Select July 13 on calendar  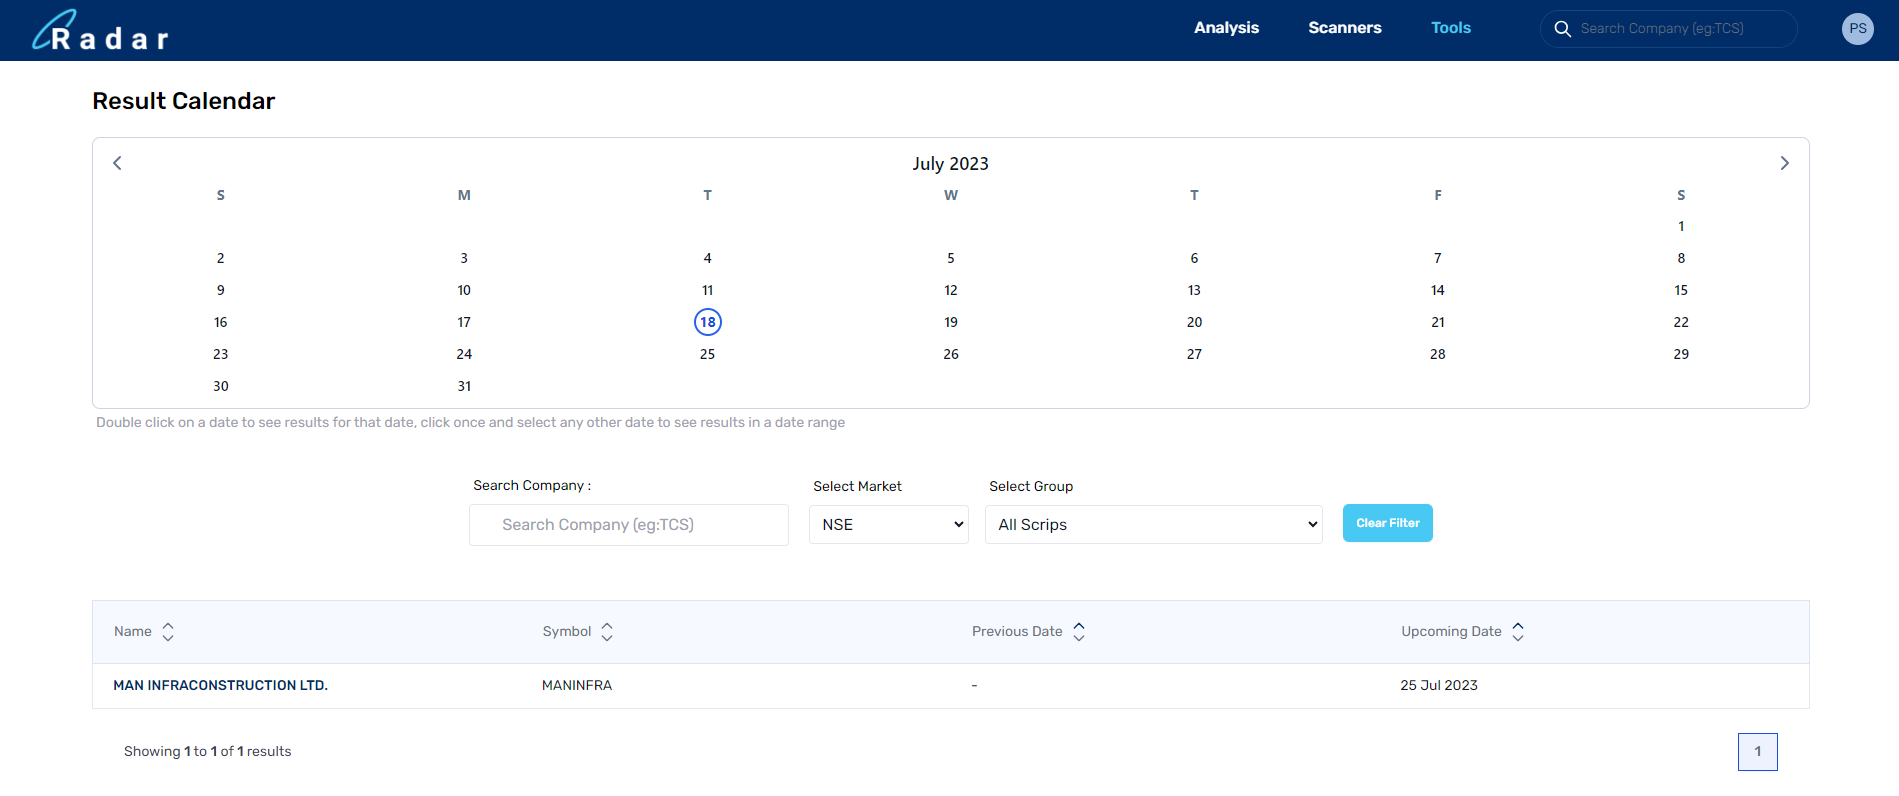pyautogui.click(x=1194, y=290)
